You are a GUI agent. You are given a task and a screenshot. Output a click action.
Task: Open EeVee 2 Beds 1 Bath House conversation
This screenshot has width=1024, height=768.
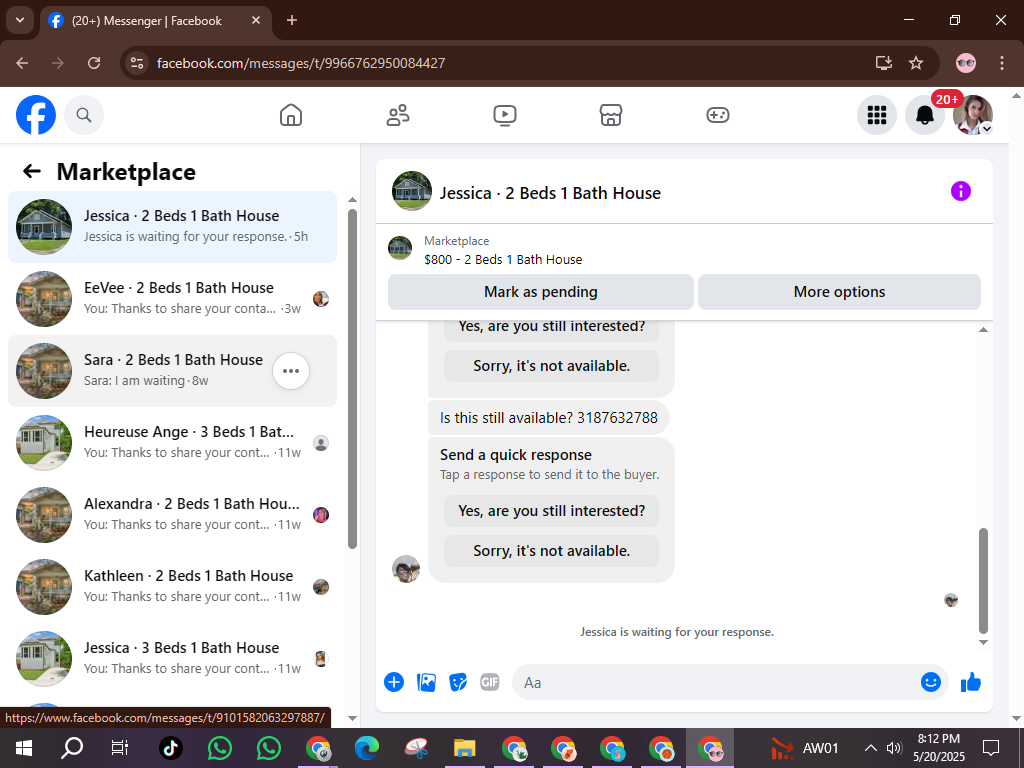tap(172, 298)
